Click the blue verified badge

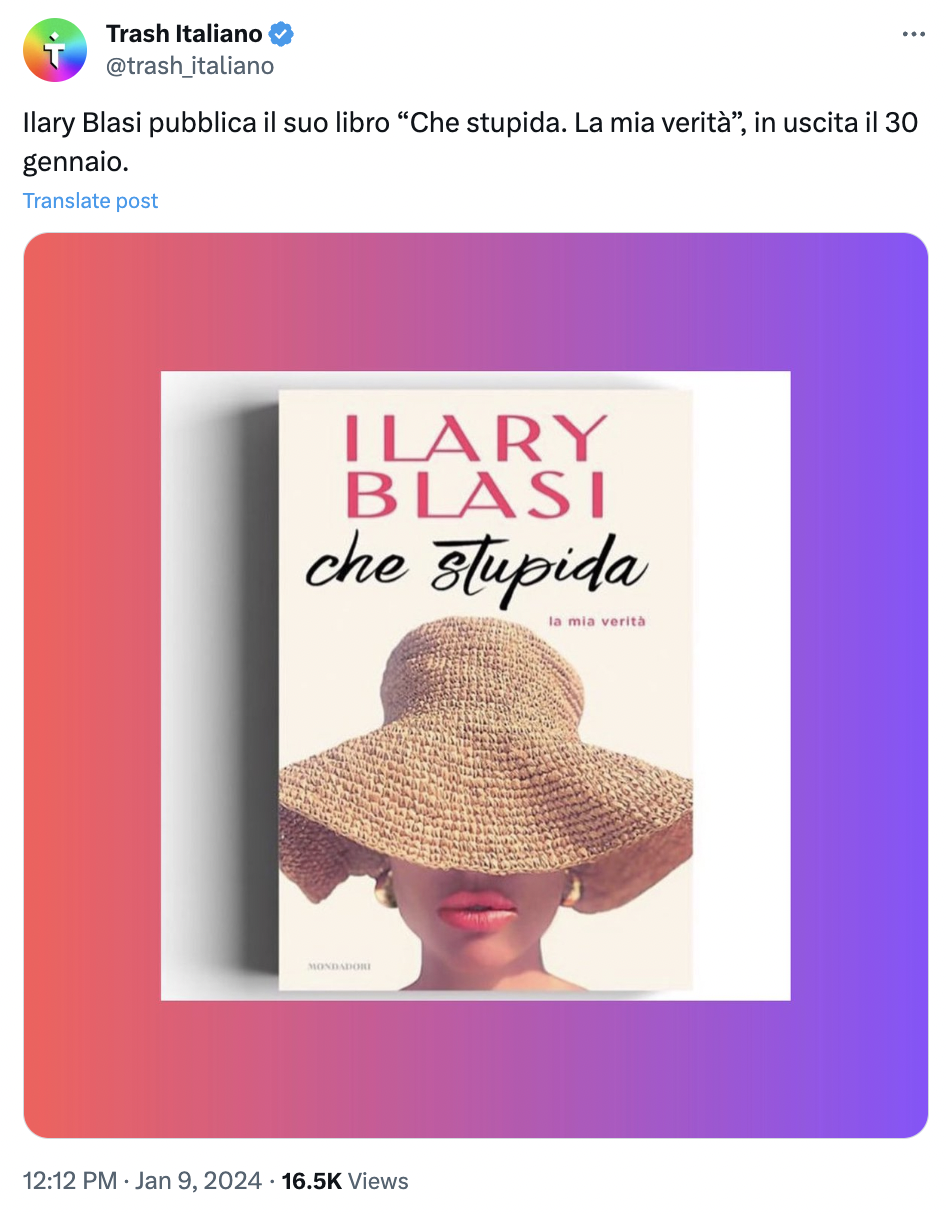click(282, 34)
